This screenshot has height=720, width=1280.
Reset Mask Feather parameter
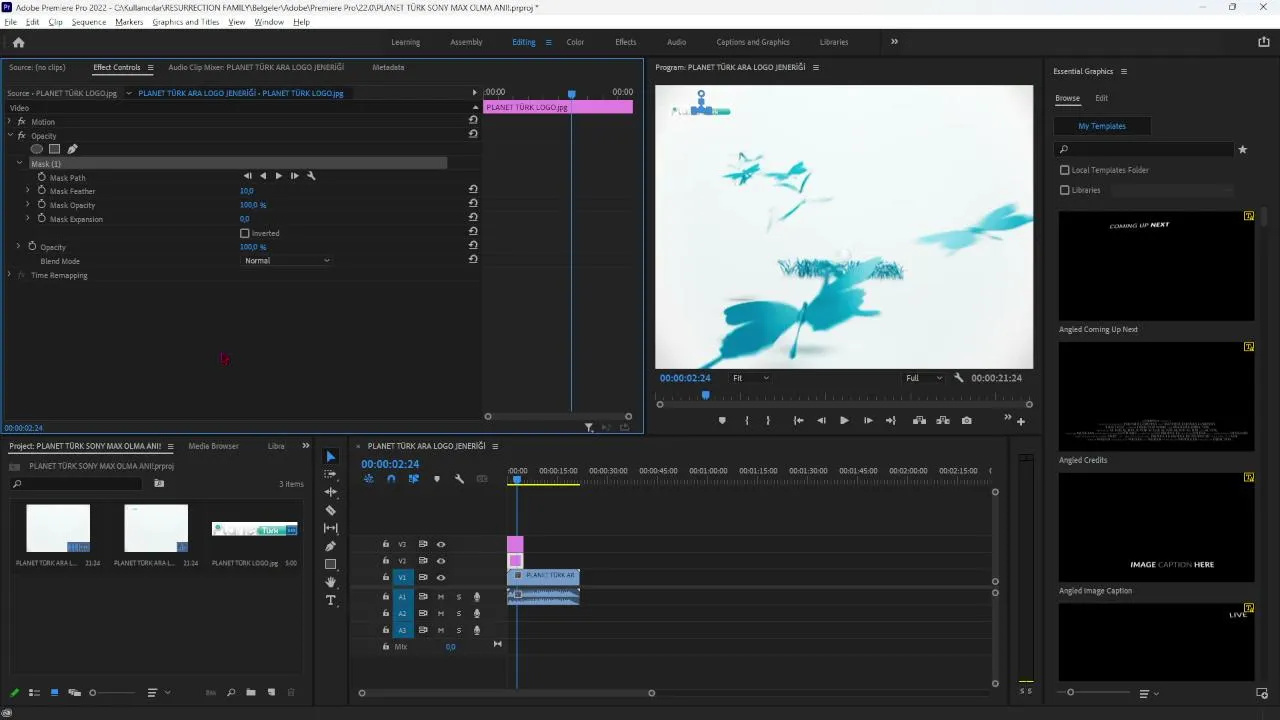[x=473, y=189]
